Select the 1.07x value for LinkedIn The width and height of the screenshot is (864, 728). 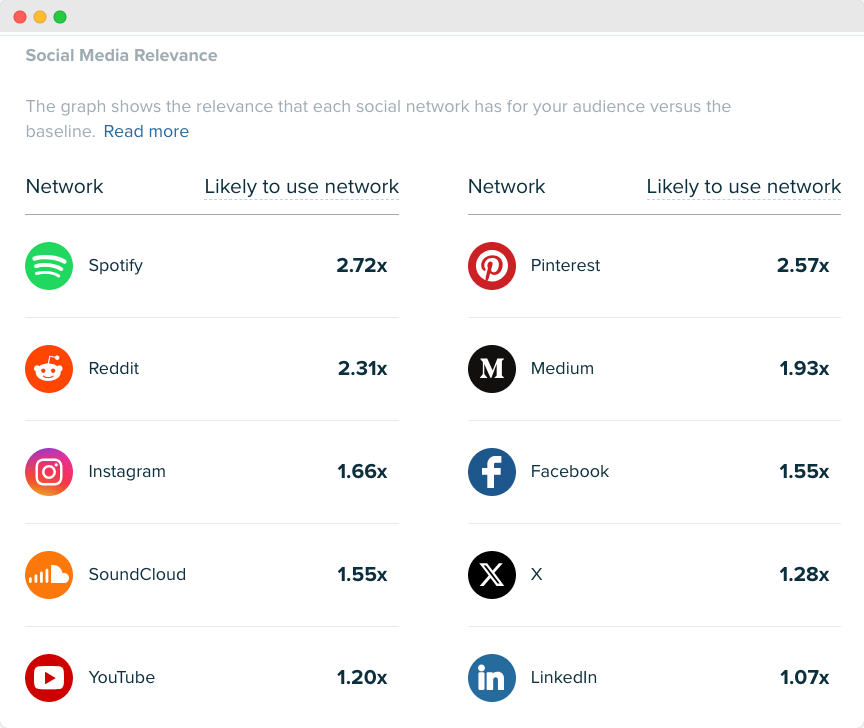tap(805, 677)
